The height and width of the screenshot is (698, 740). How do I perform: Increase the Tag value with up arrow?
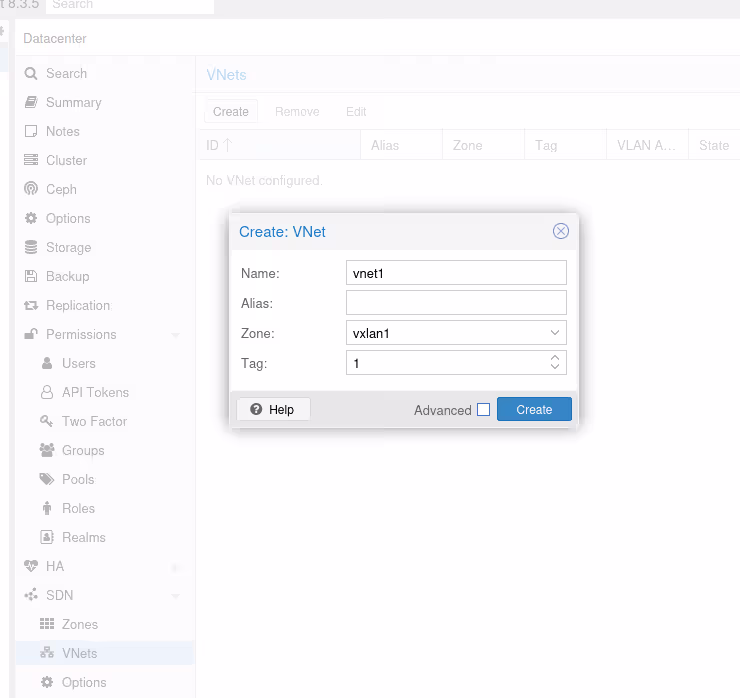pyautogui.click(x=555, y=357)
